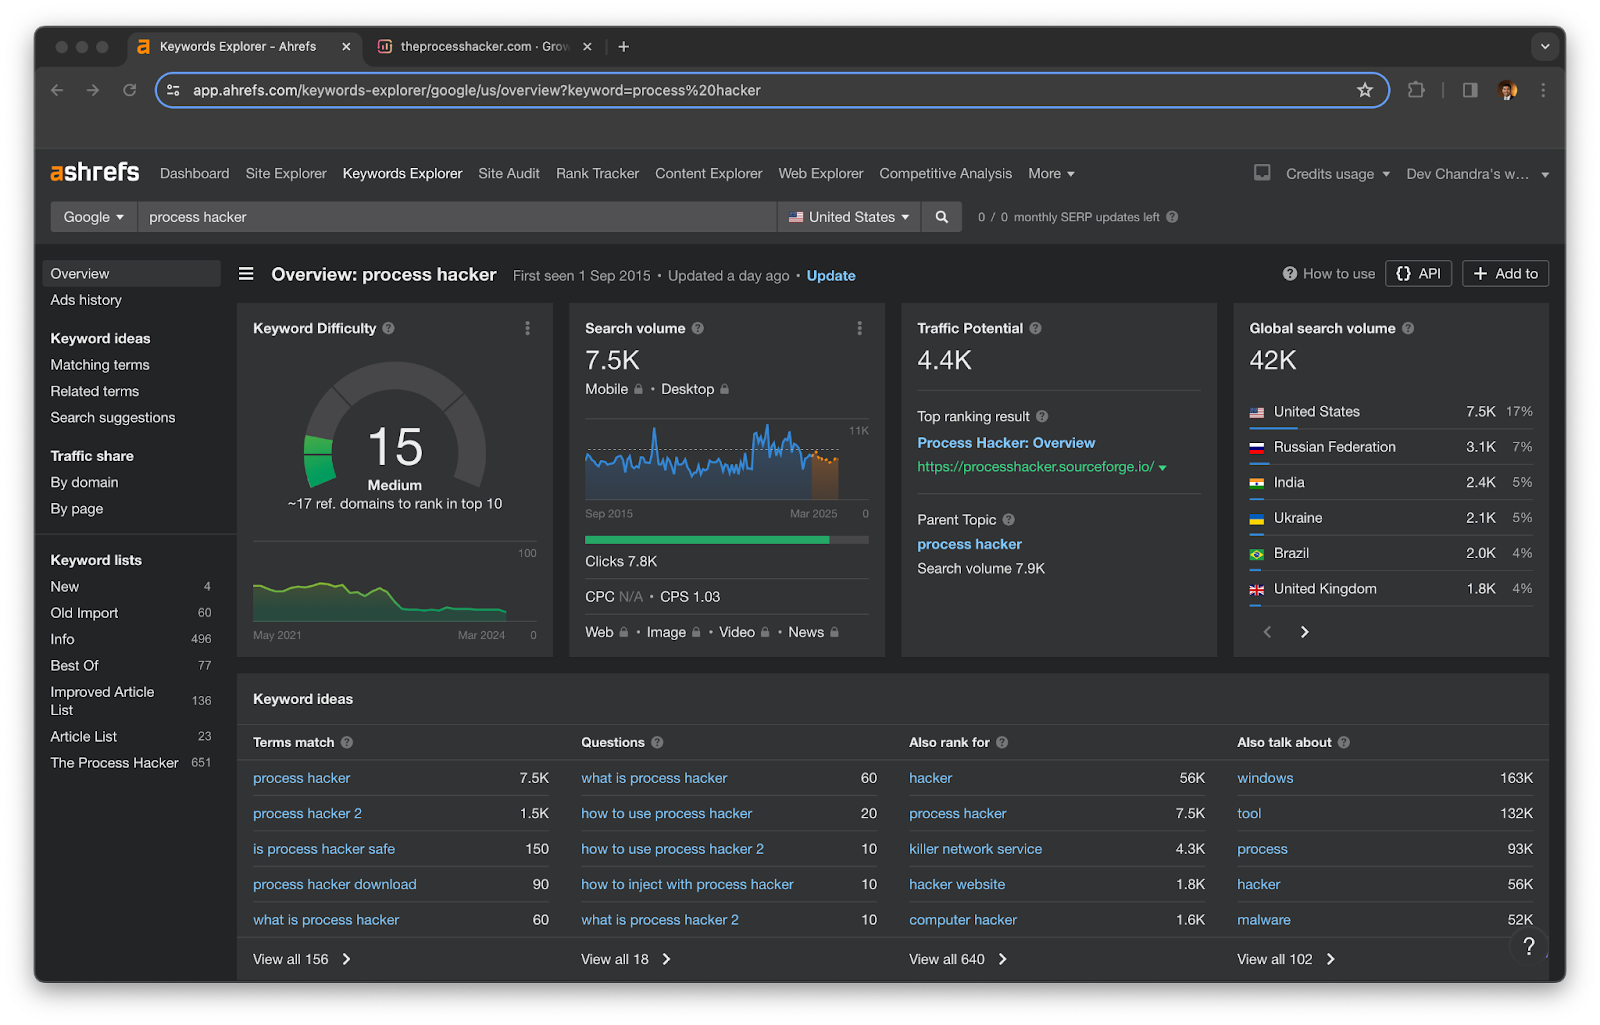Screen dimensions: 1600x1025
Task: Open Google search engine dropdown
Action: tap(93, 217)
